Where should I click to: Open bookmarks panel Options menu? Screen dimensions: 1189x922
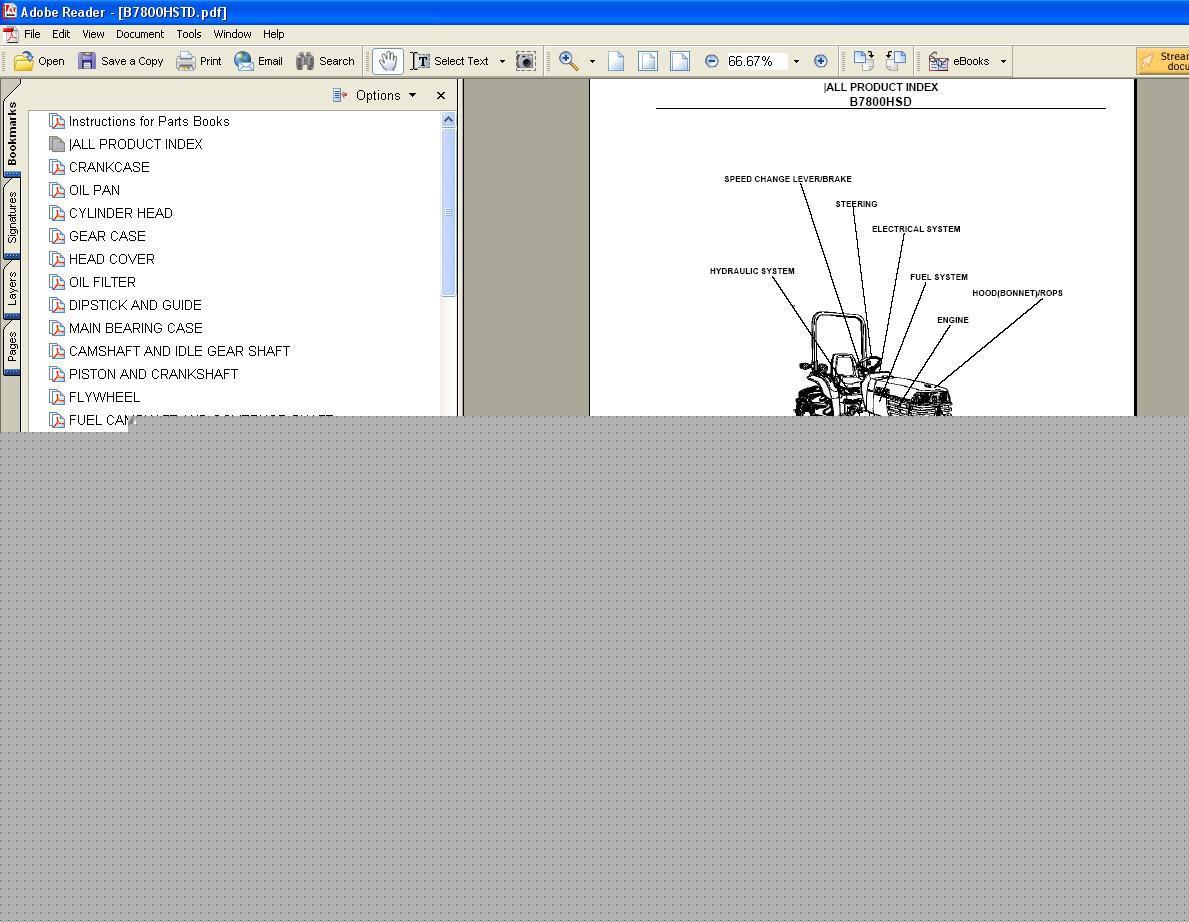(375, 96)
